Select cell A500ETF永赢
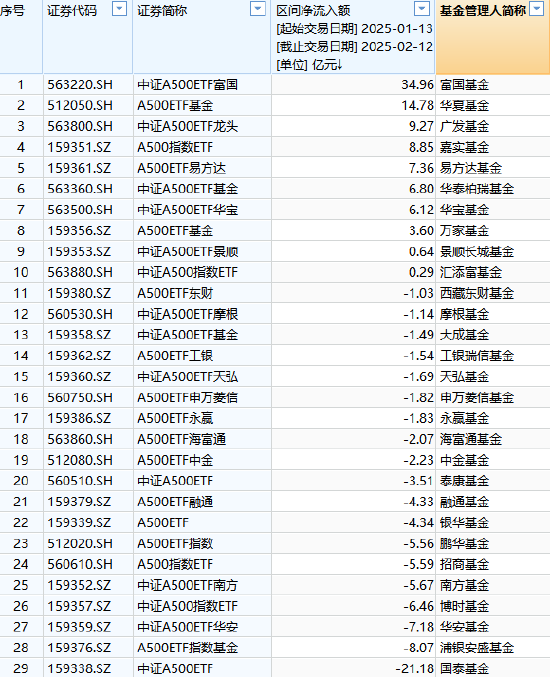Viewport: 550px width, 677px height. [202, 418]
